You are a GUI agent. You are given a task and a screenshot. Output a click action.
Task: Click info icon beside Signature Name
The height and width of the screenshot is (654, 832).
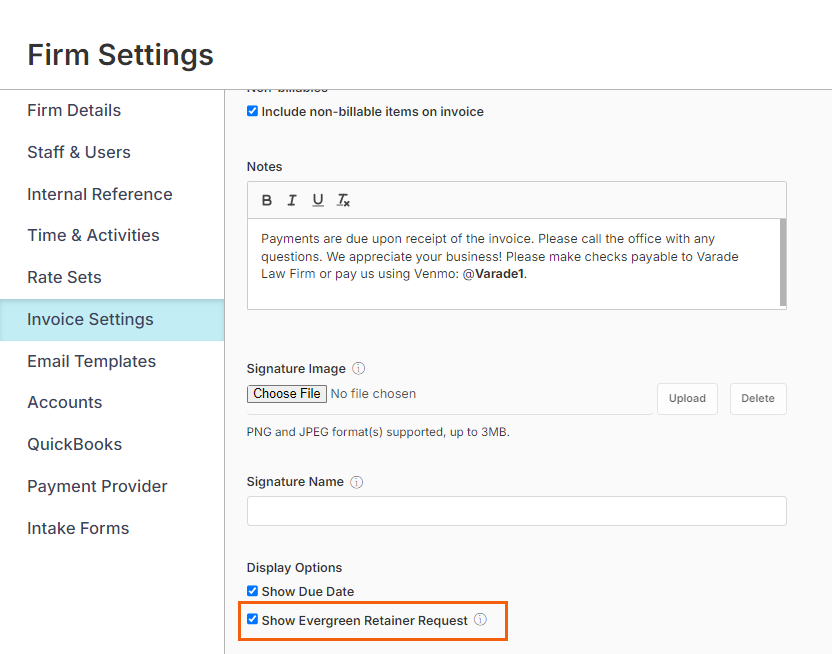point(357,482)
